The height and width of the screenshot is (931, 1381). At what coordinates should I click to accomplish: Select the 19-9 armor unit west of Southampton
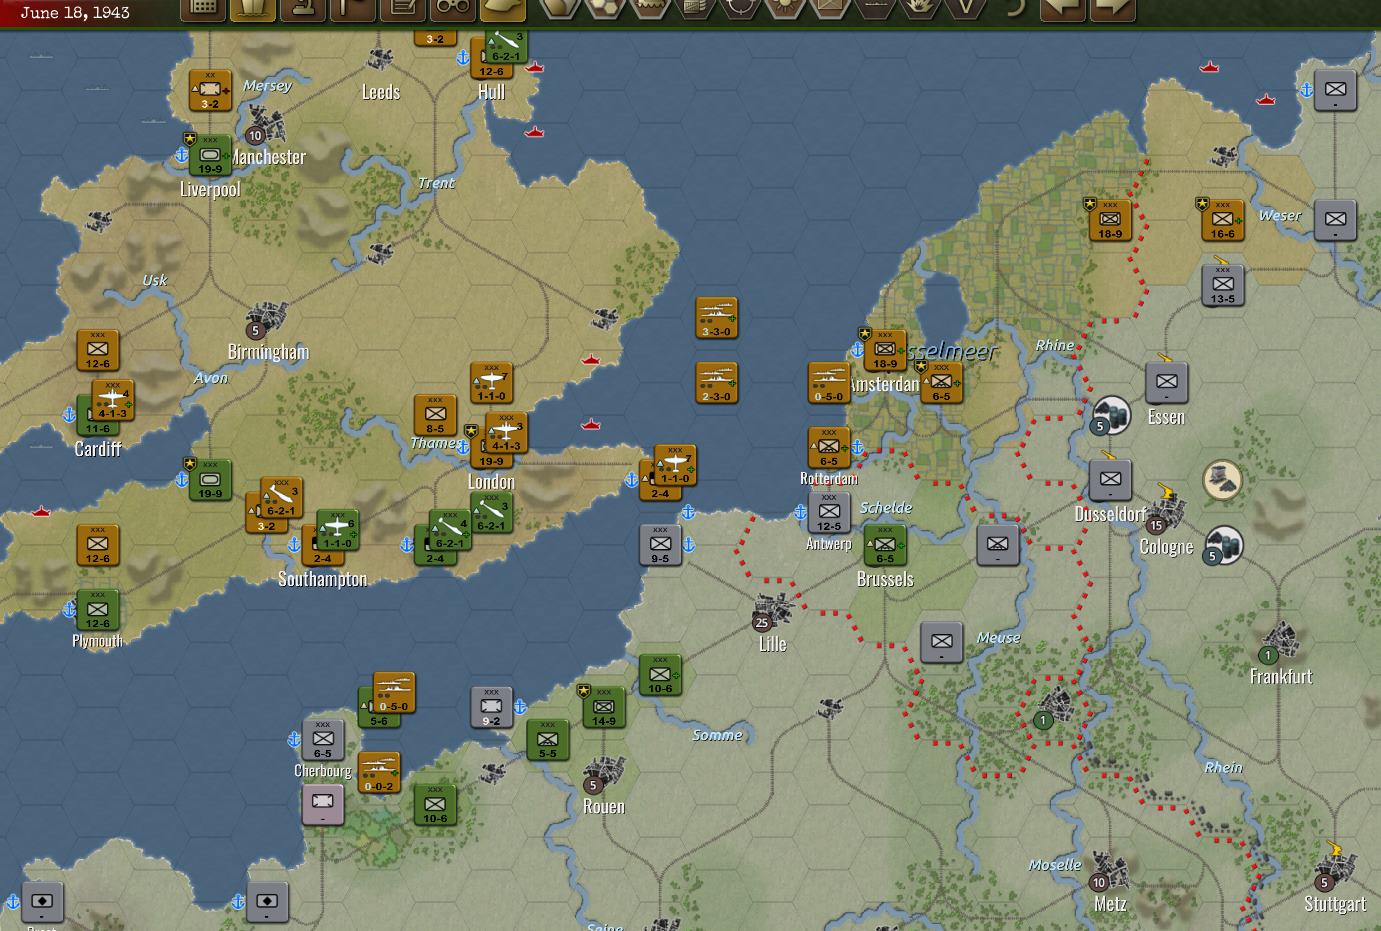coord(210,480)
